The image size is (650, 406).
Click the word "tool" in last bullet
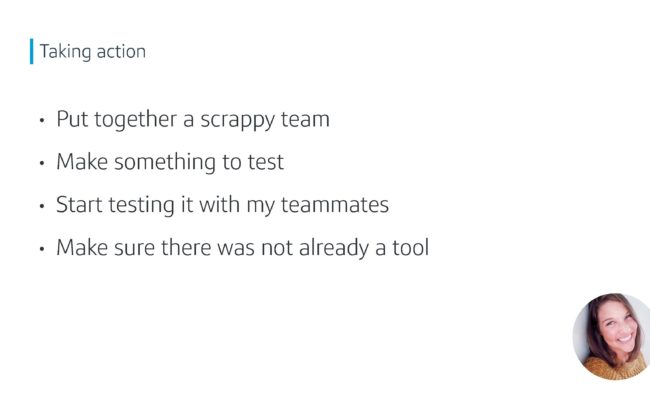[x=410, y=248]
